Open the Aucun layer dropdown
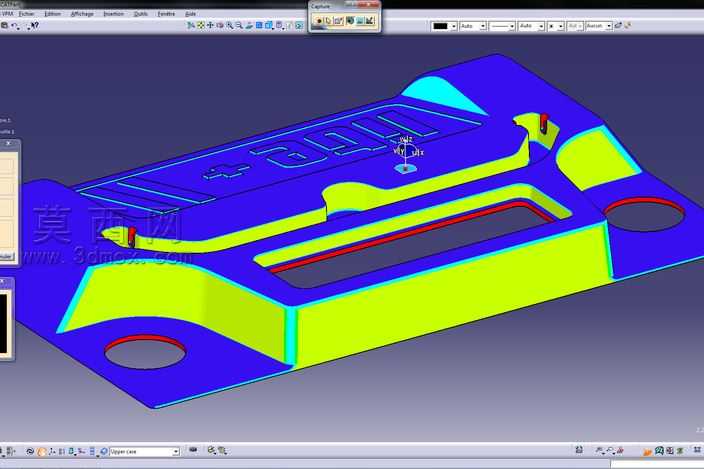Viewport: 704px width, 469px height. coord(598,26)
